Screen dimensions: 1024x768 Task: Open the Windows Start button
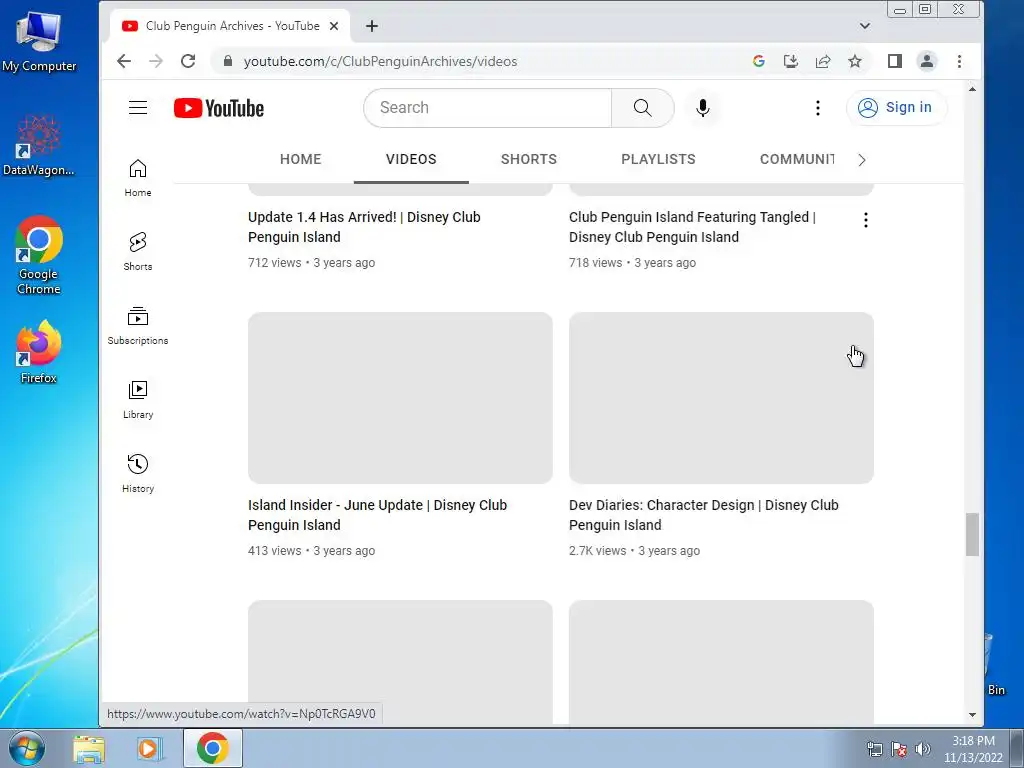tap(27, 748)
